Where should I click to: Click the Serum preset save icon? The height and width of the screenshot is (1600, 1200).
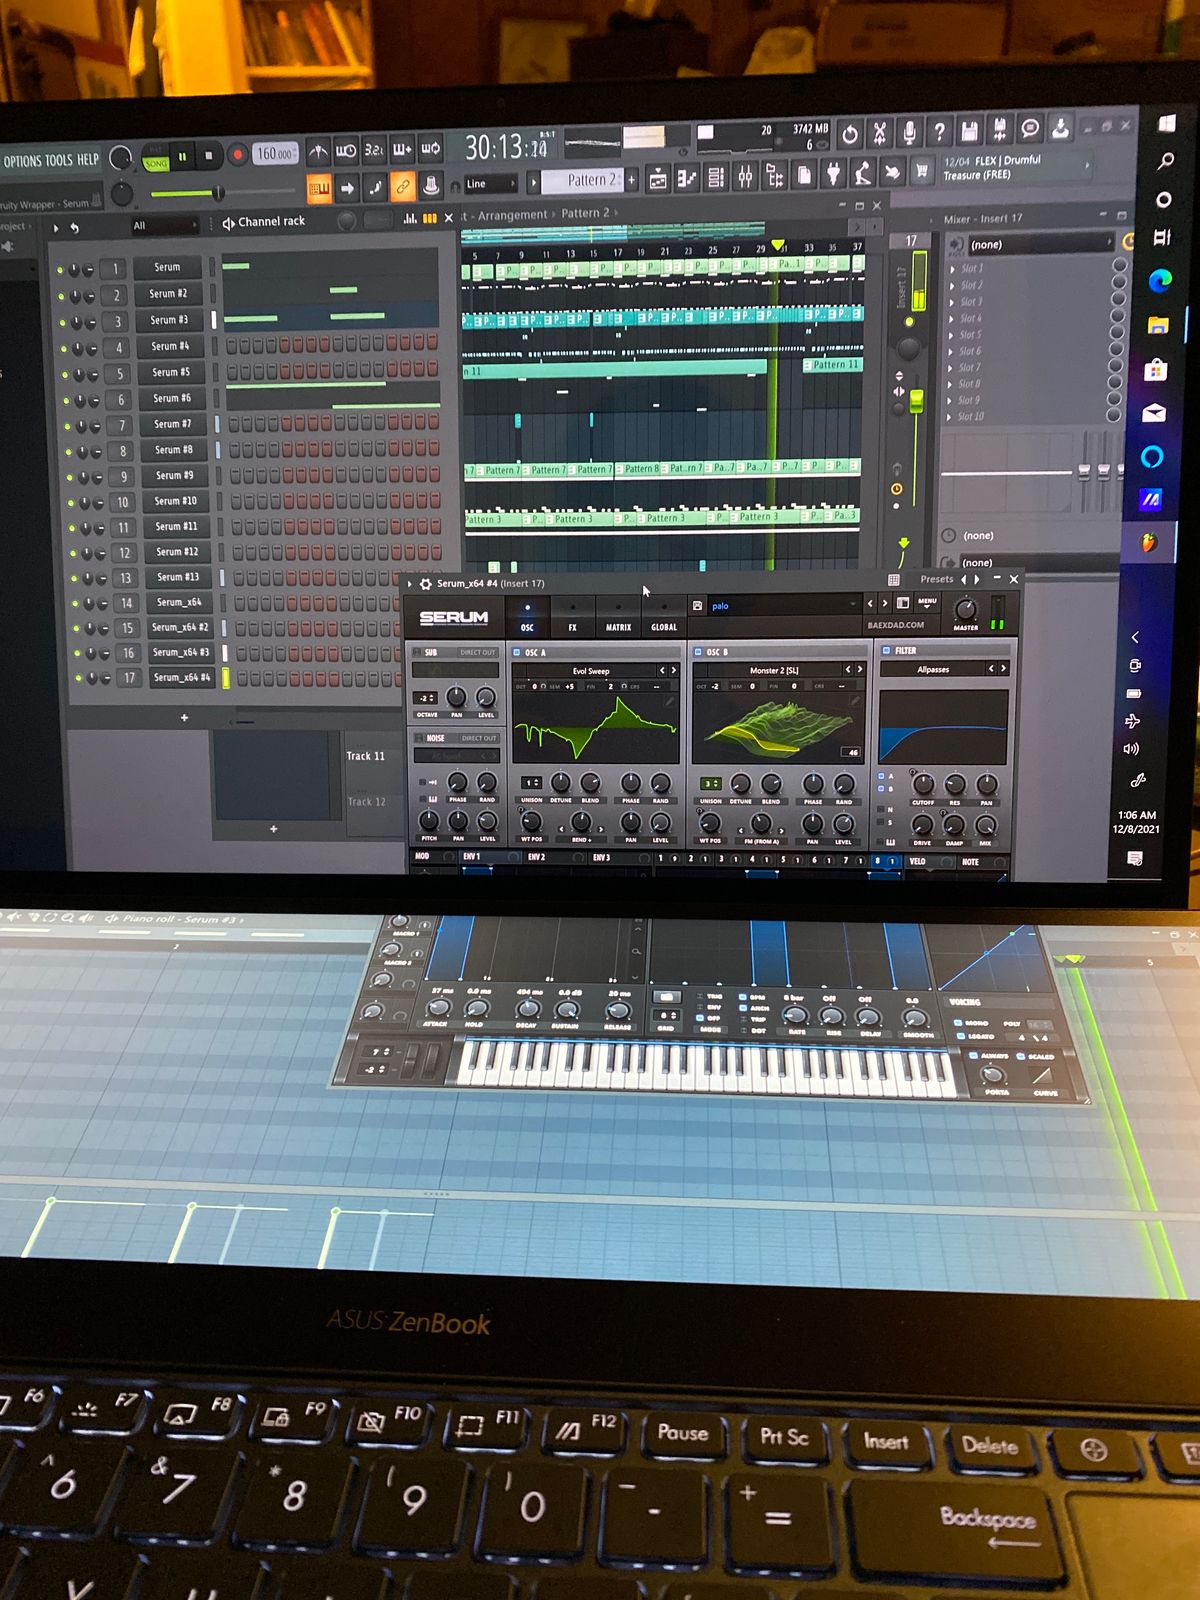pyautogui.click(x=697, y=606)
